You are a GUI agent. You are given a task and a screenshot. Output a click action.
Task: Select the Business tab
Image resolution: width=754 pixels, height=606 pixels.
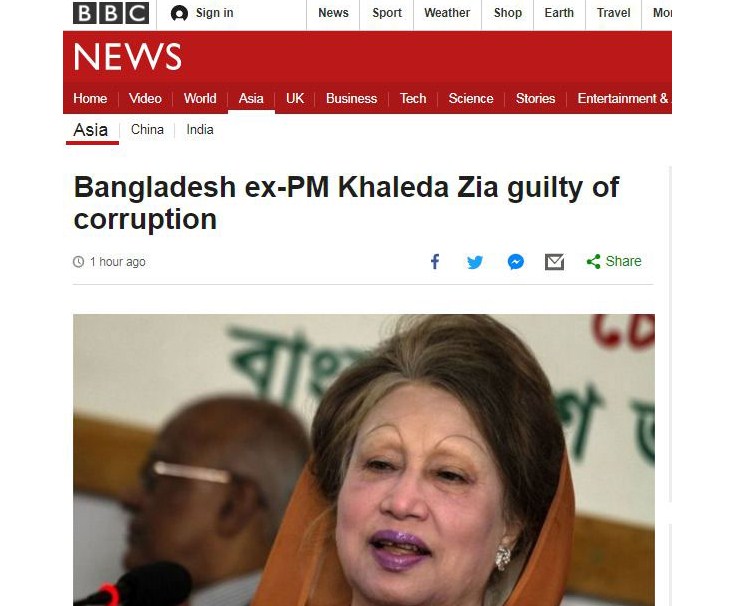352,99
